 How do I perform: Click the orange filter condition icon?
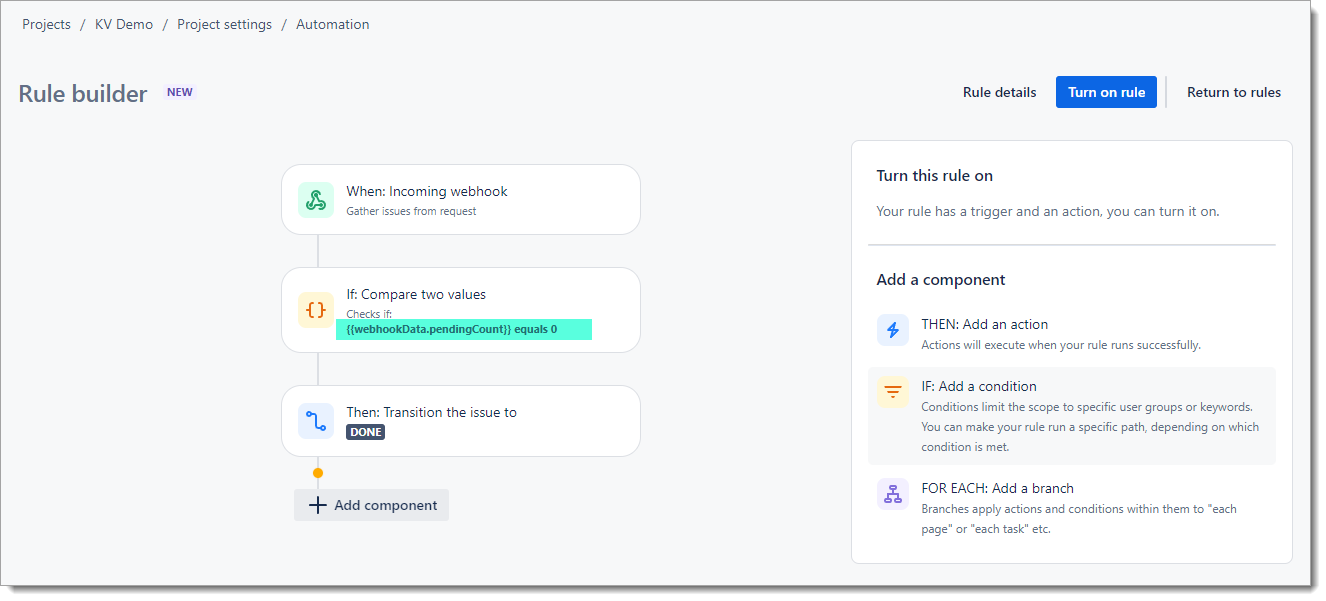pos(893,392)
